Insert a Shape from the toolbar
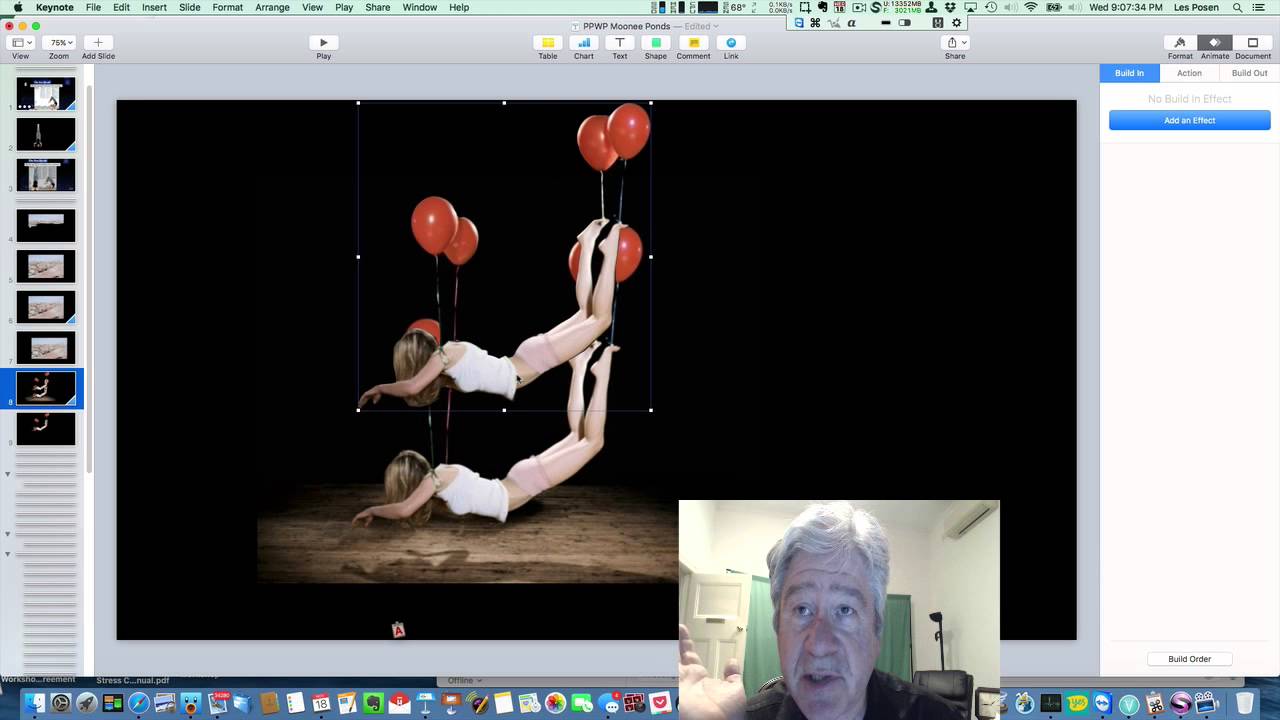The height and width of the screenshot is (720, 1280). pyautogui.click(x=656, y=43)
